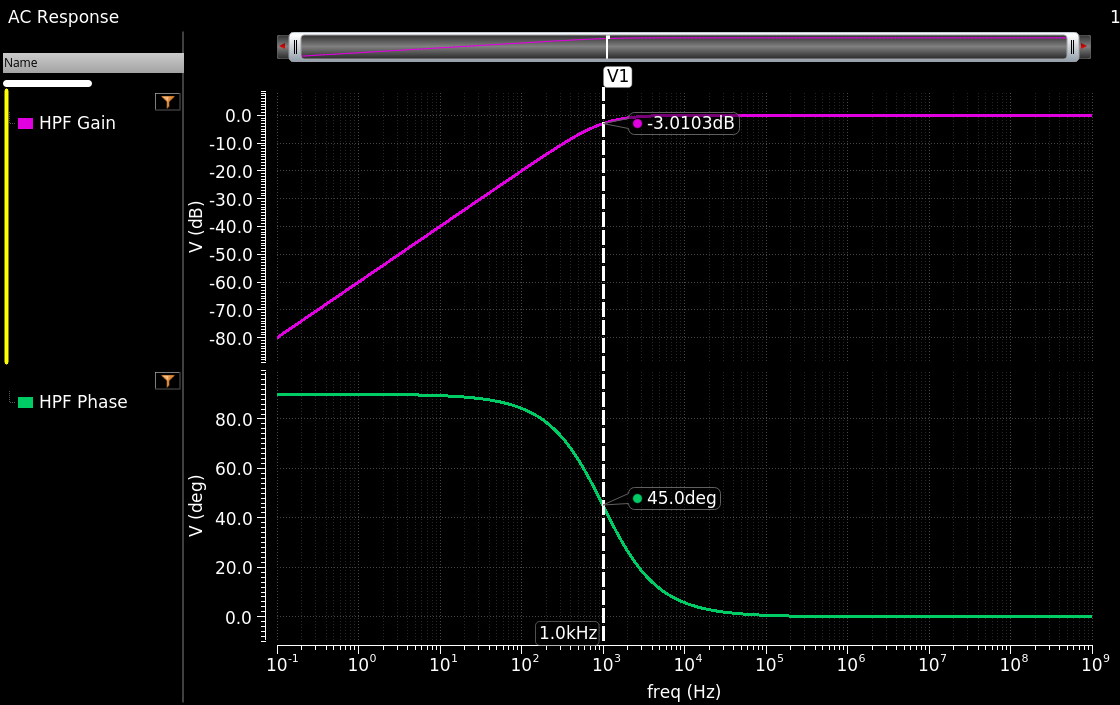The height and width of the screenshot is (705, 1120).
Task: Select the HPF Gain trace in legend
Action: (77, 123)
